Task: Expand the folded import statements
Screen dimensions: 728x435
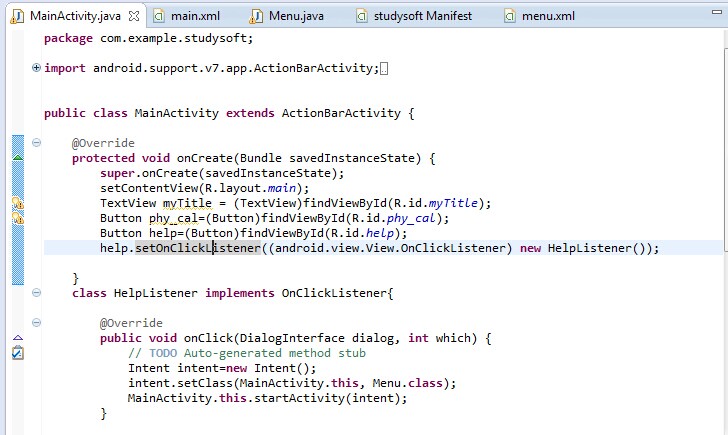Action: (x=37, y=68)
